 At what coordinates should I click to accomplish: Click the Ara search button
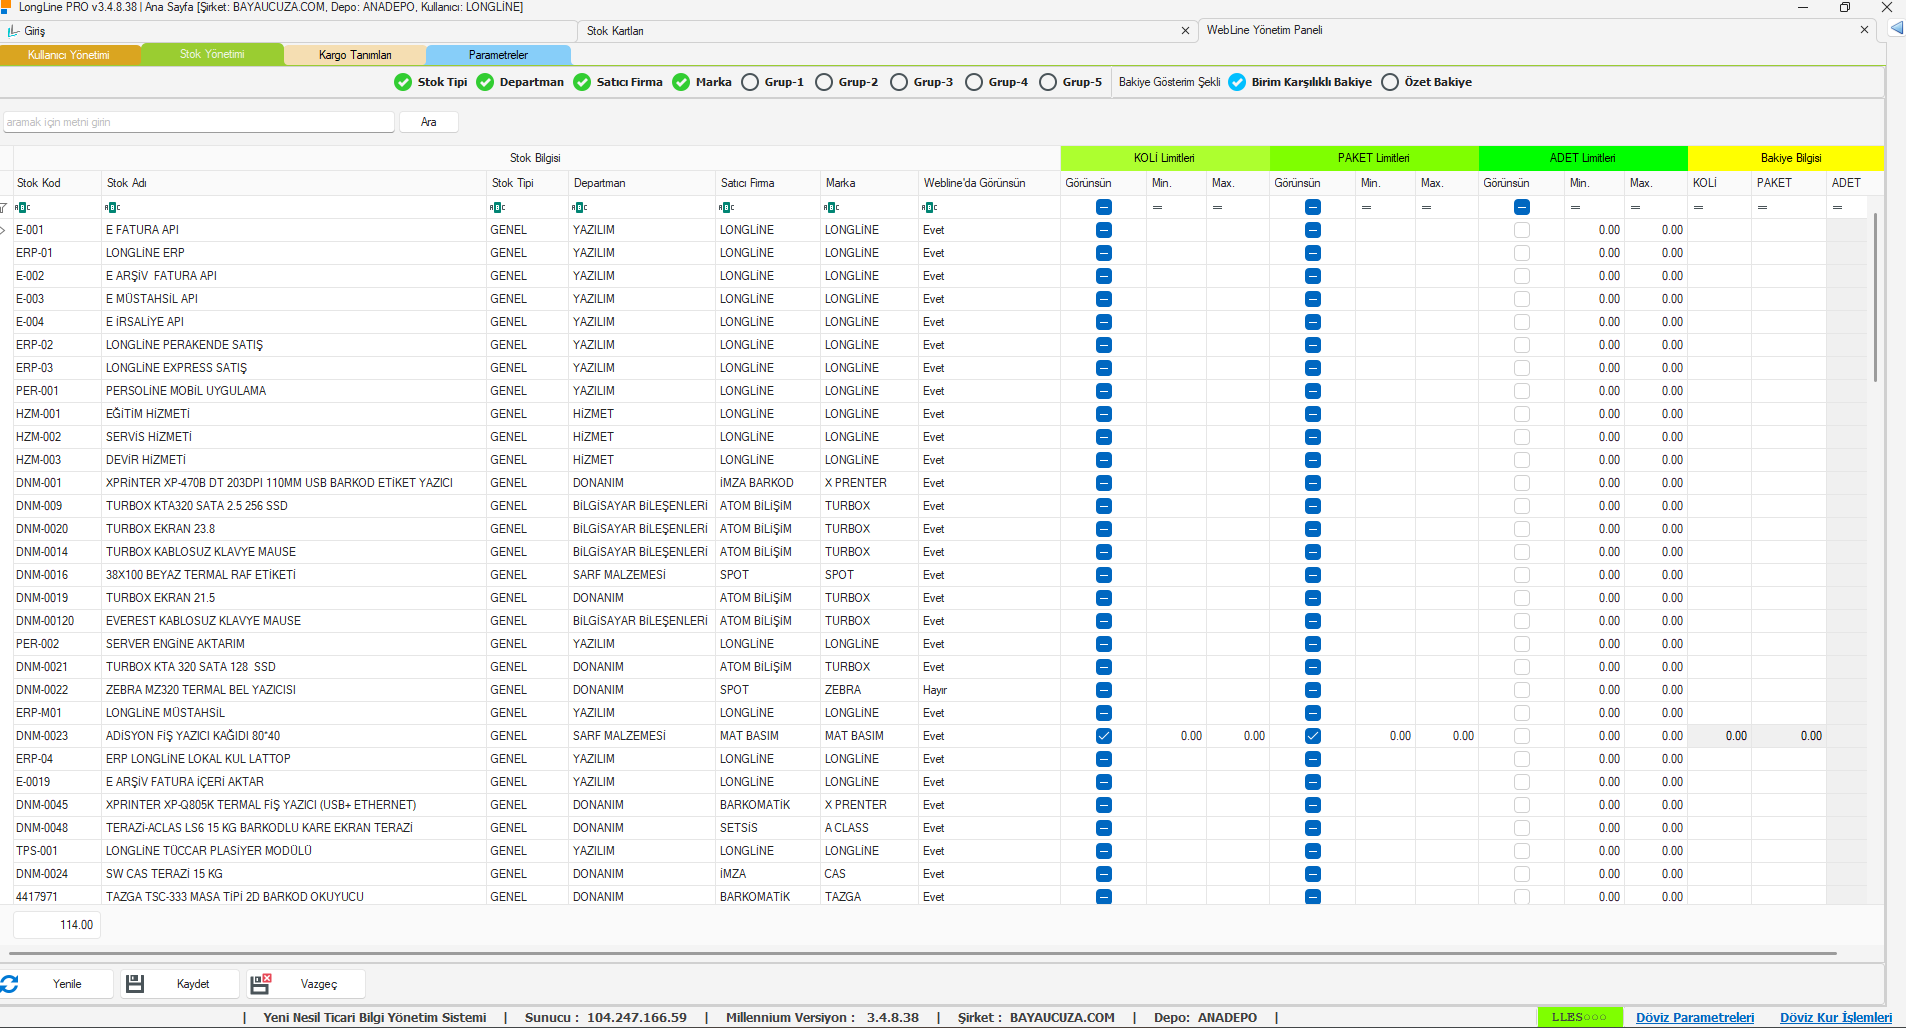click(428, 122)
